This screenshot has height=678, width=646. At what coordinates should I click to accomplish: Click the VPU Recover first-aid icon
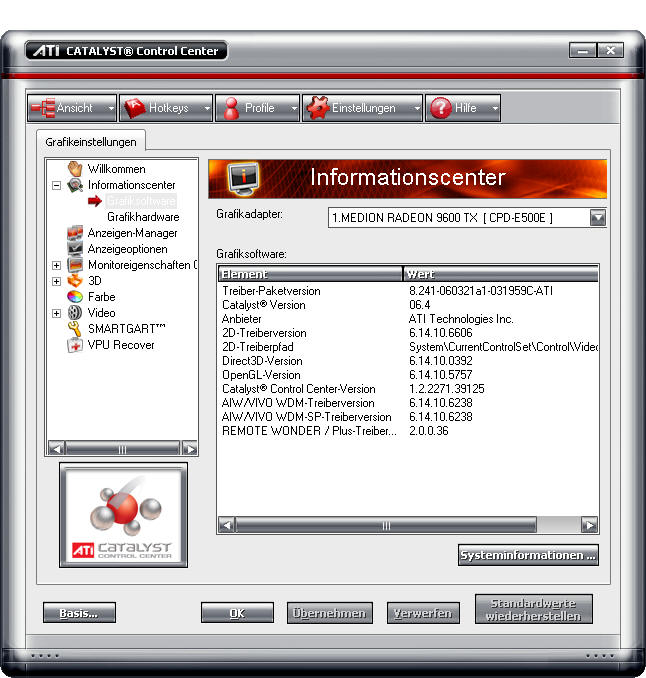coord(75,345)
